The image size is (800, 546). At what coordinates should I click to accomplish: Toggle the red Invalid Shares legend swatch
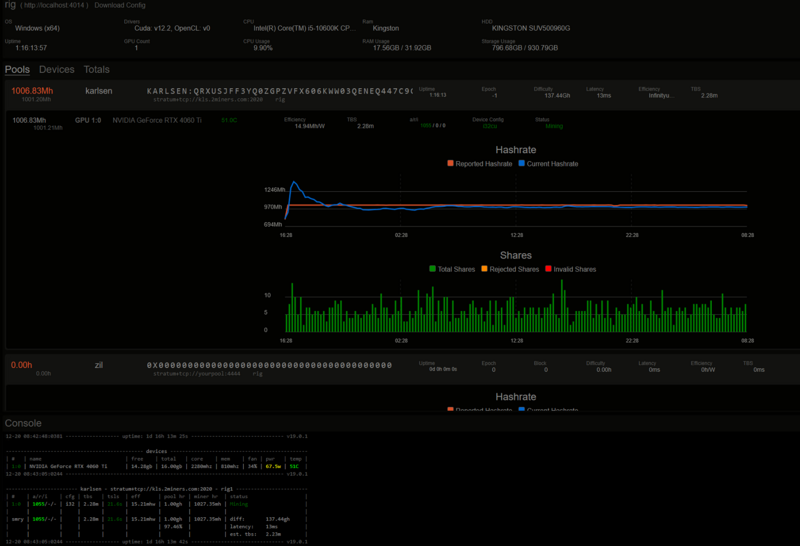click(x=548, y=269)
